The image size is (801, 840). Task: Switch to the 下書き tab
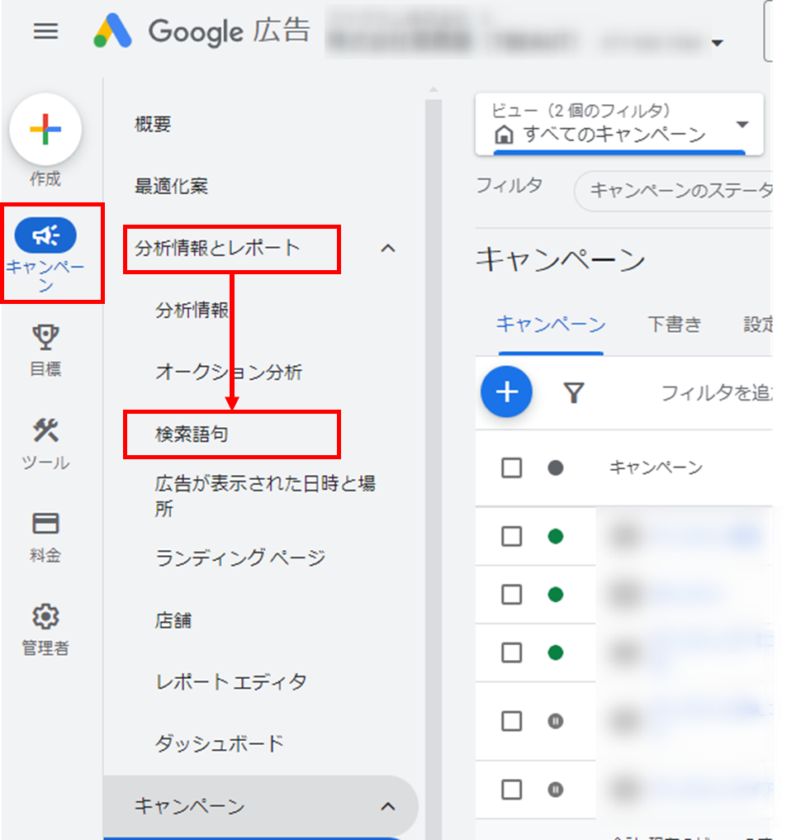click(674, 324)
